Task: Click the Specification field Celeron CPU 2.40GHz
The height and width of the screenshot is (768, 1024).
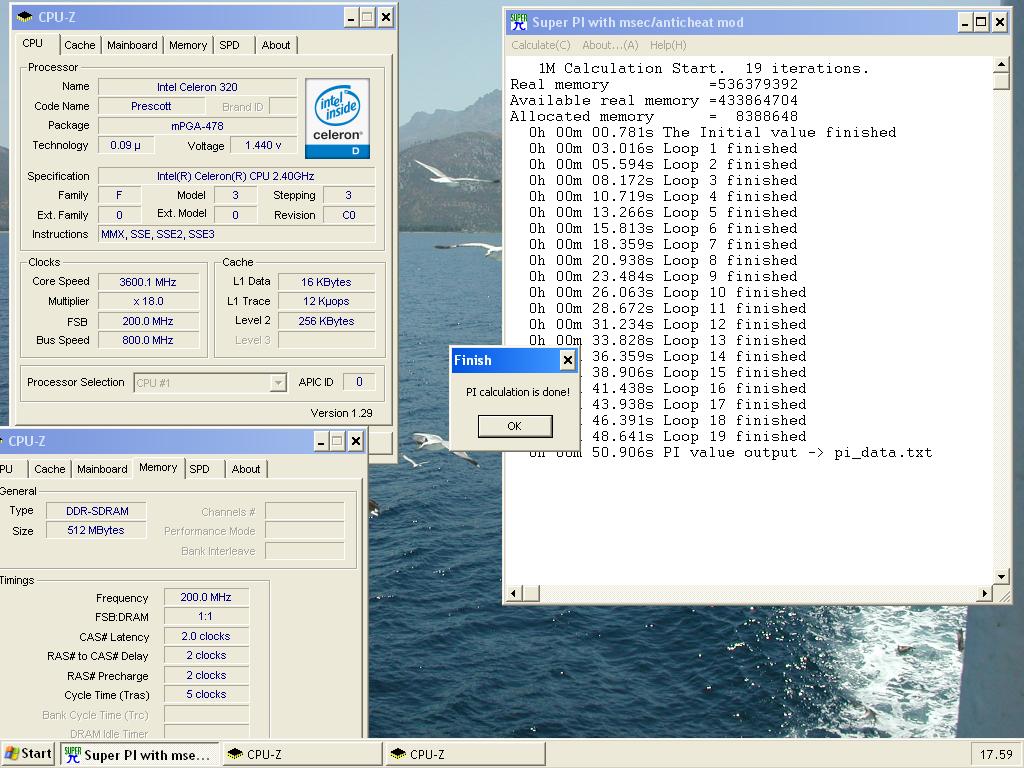Action: (236, 176)
